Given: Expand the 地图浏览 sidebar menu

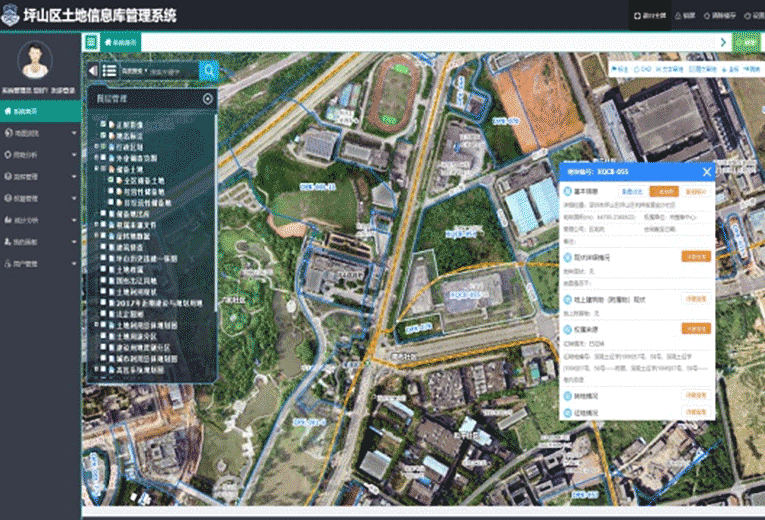Looking at the screenshot, I should click(x=40, y=132).
